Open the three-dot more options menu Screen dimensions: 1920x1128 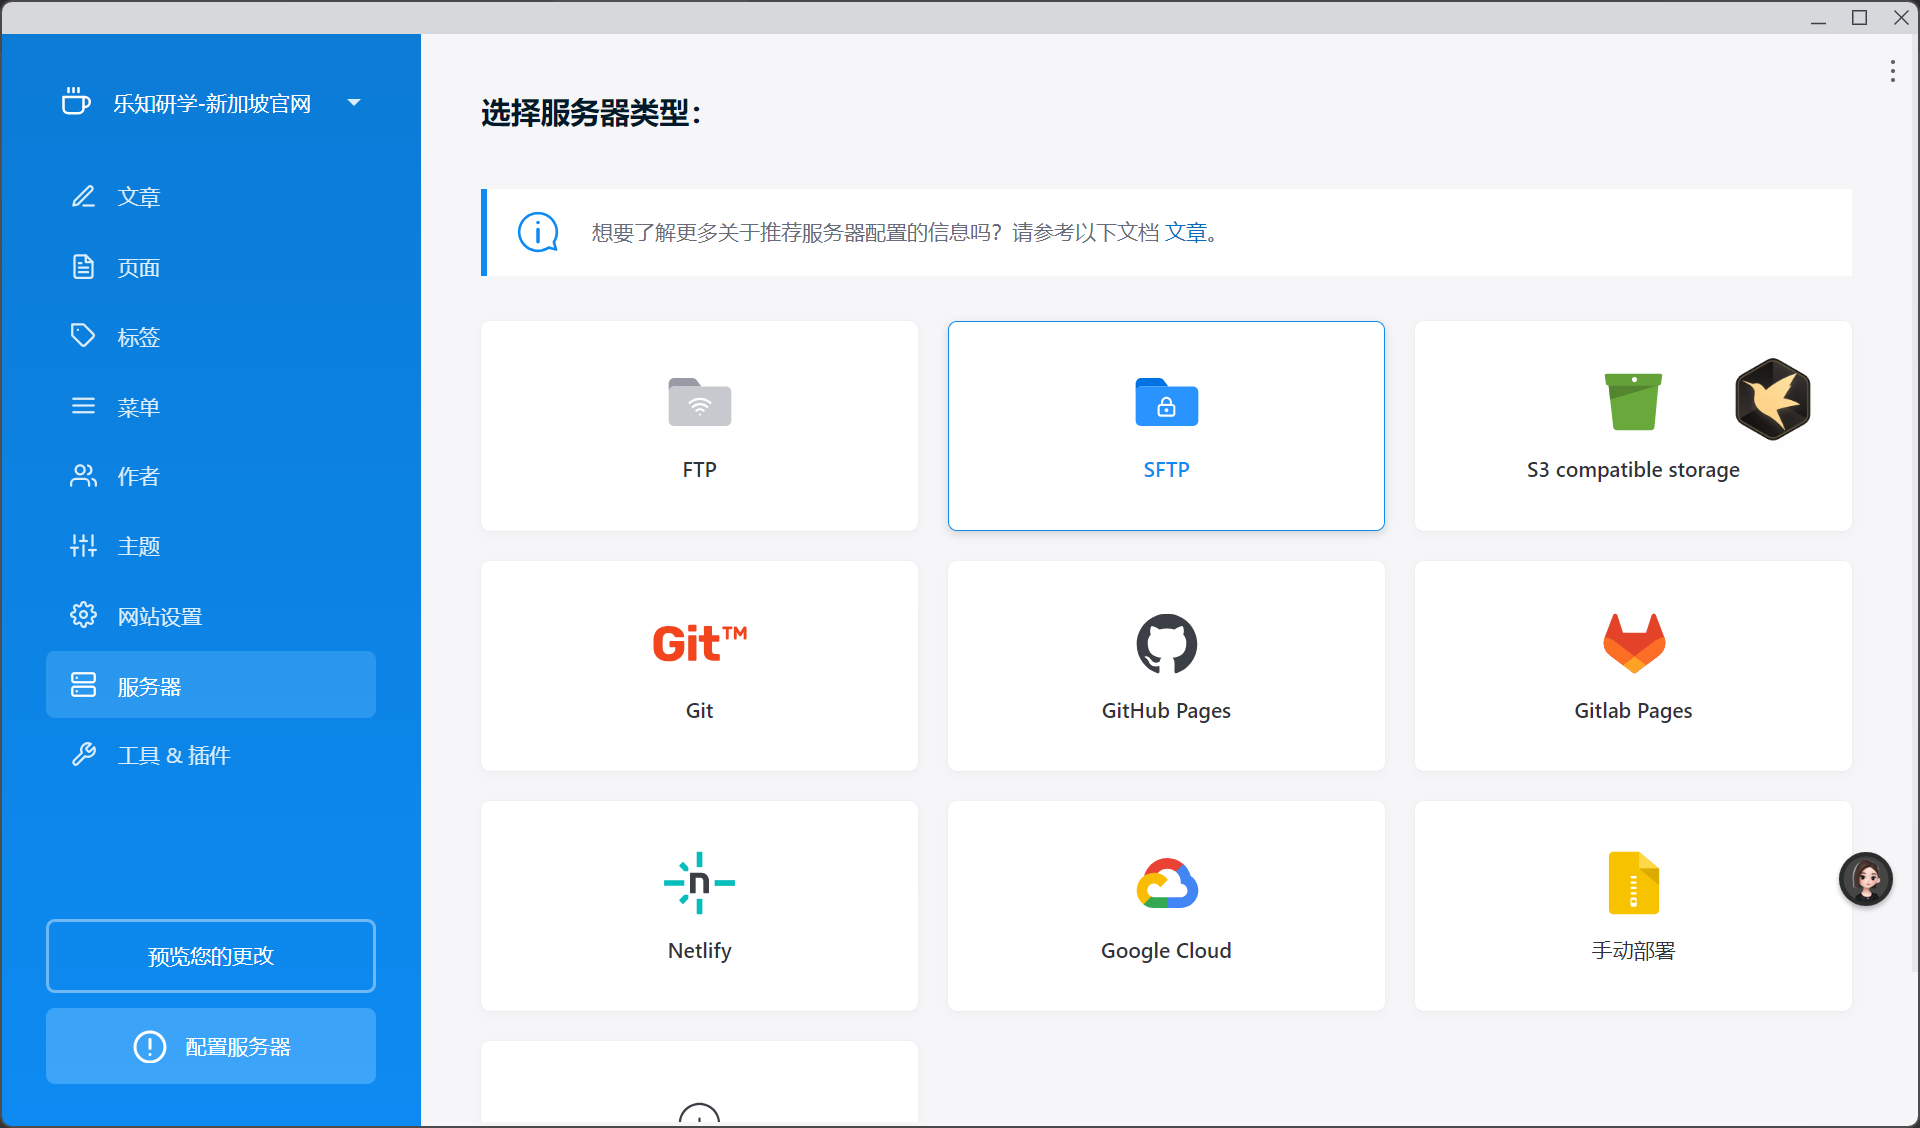click(x=1892, y=71)
